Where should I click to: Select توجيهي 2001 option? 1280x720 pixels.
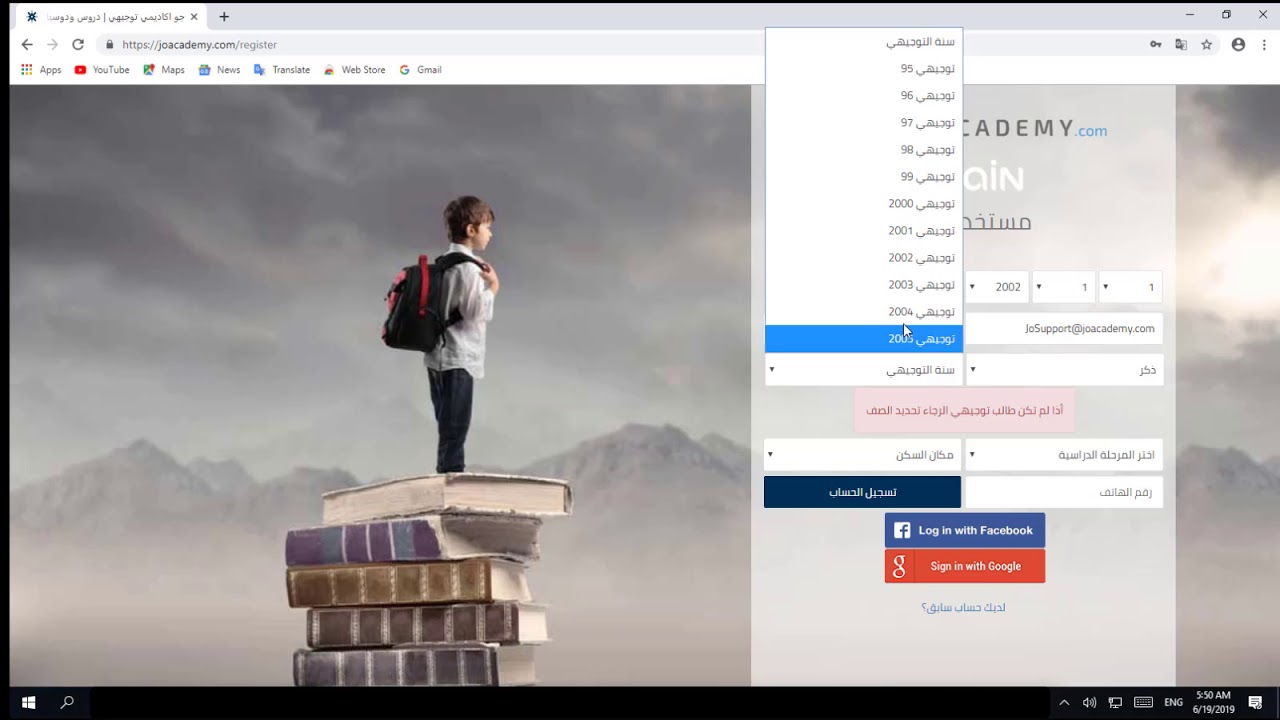click(864, 231)
